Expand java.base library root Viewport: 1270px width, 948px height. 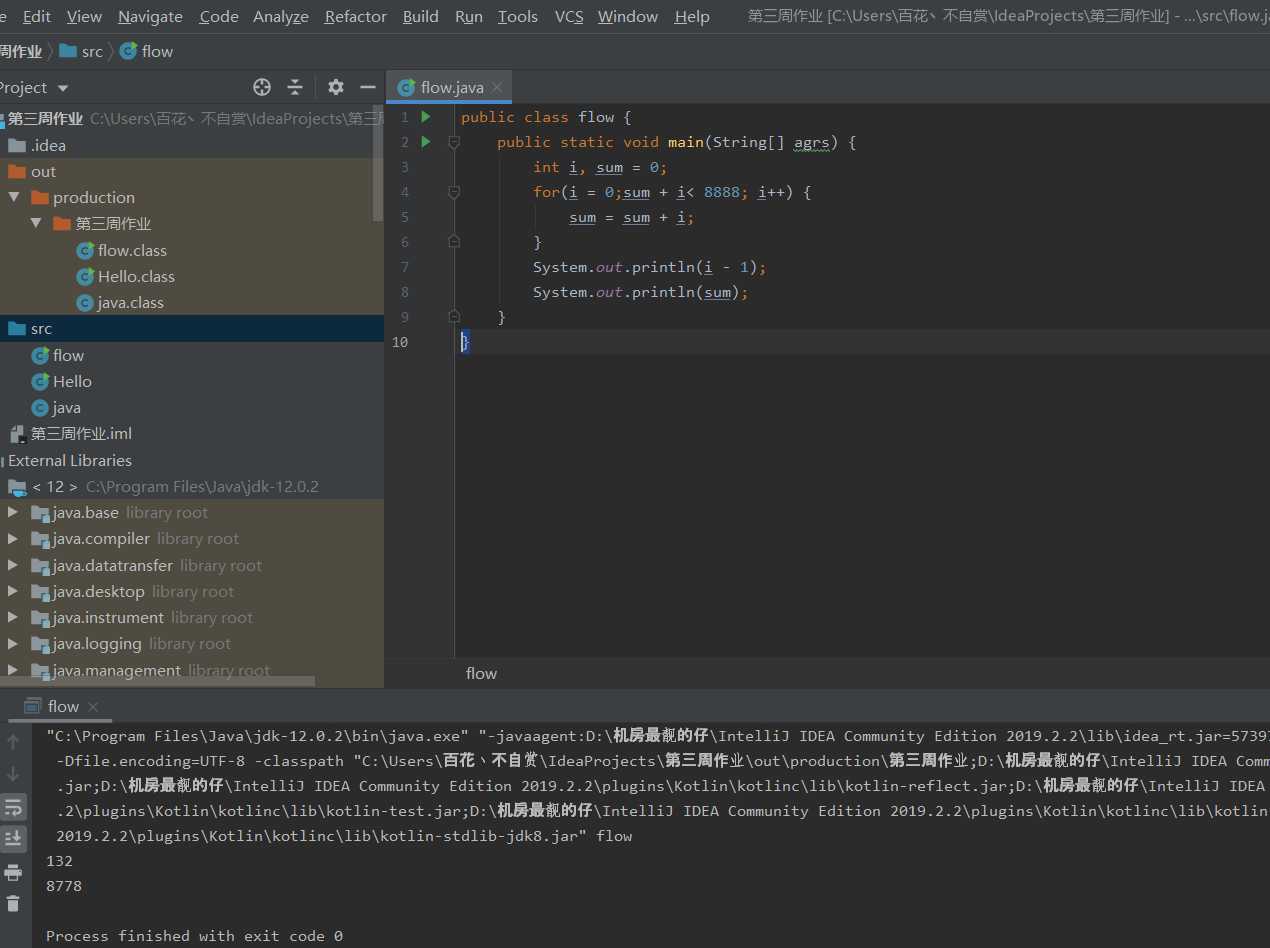(x=13, y=512)
